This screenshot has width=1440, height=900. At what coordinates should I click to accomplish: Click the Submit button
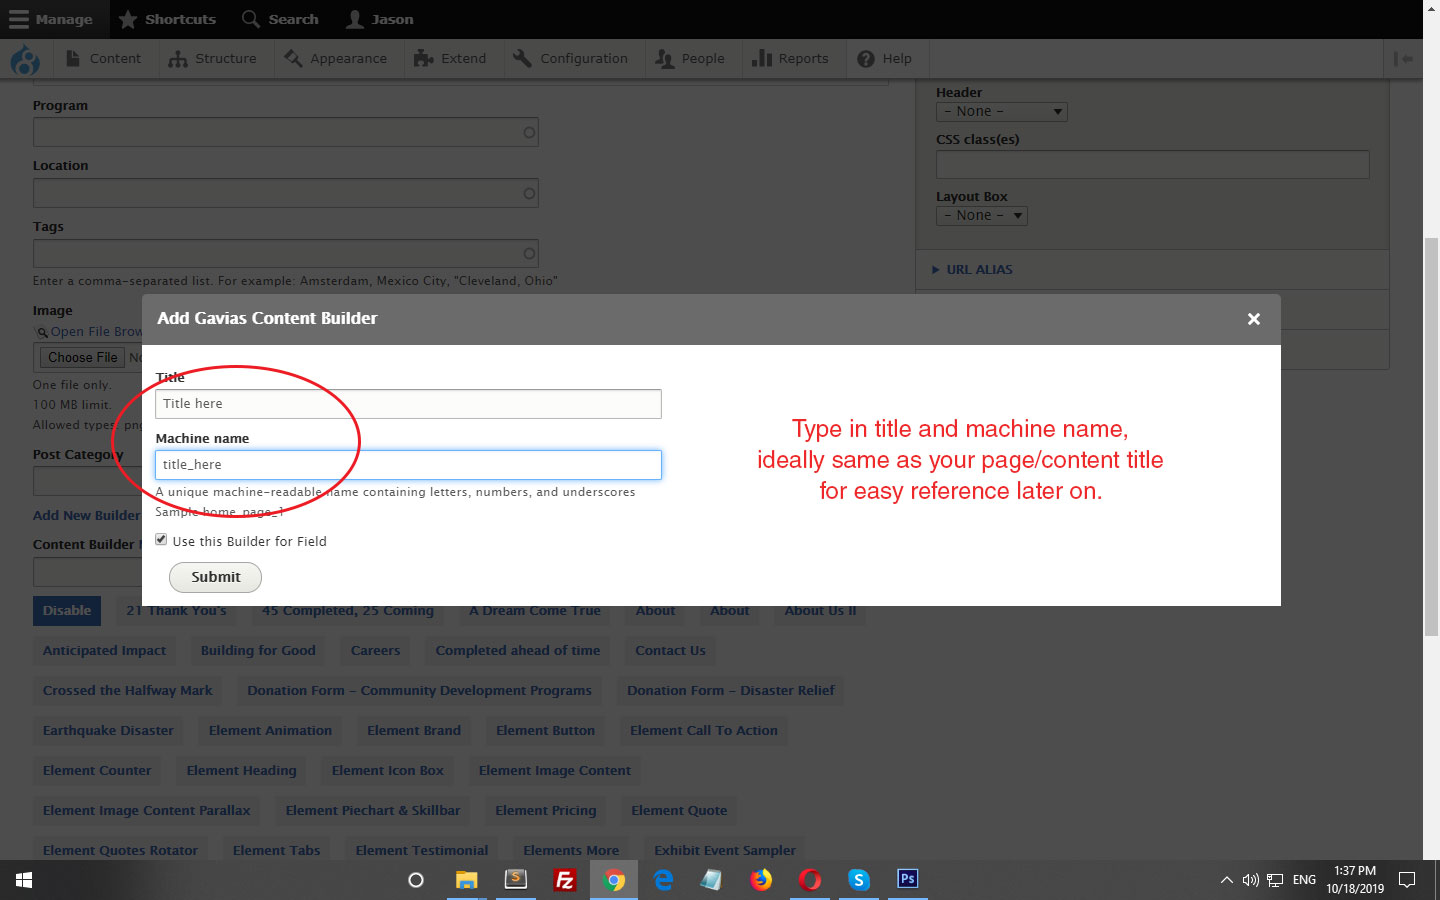click(x=215, y=577)
